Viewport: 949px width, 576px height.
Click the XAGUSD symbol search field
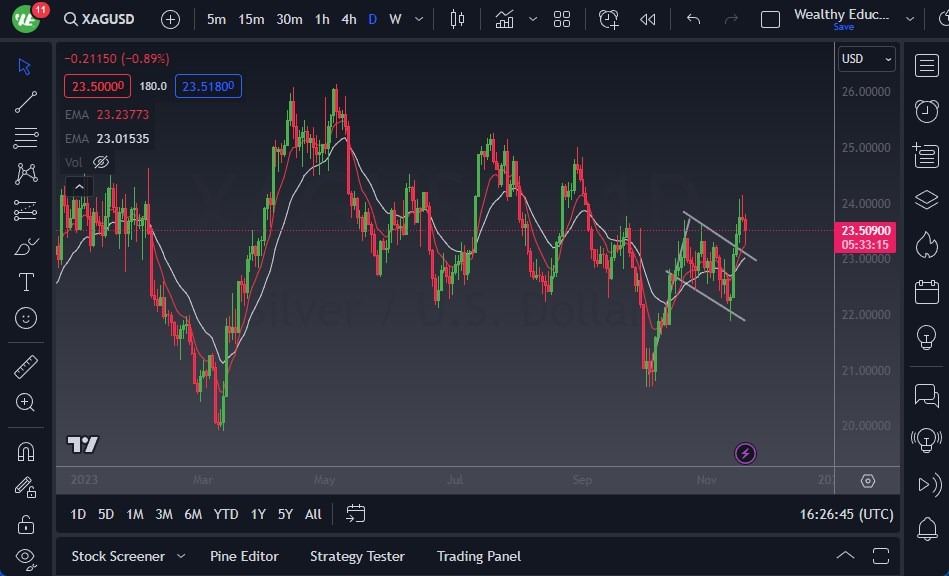[x=110, y=19]
